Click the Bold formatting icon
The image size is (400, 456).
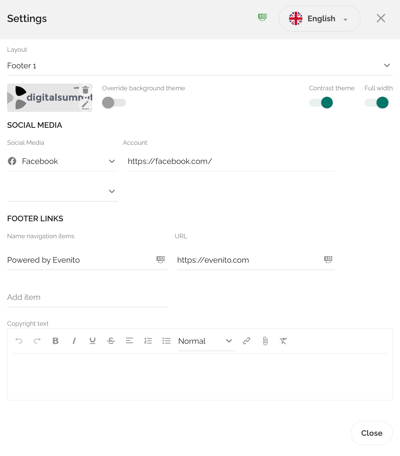pyautogui.click(x=55, y=341)
